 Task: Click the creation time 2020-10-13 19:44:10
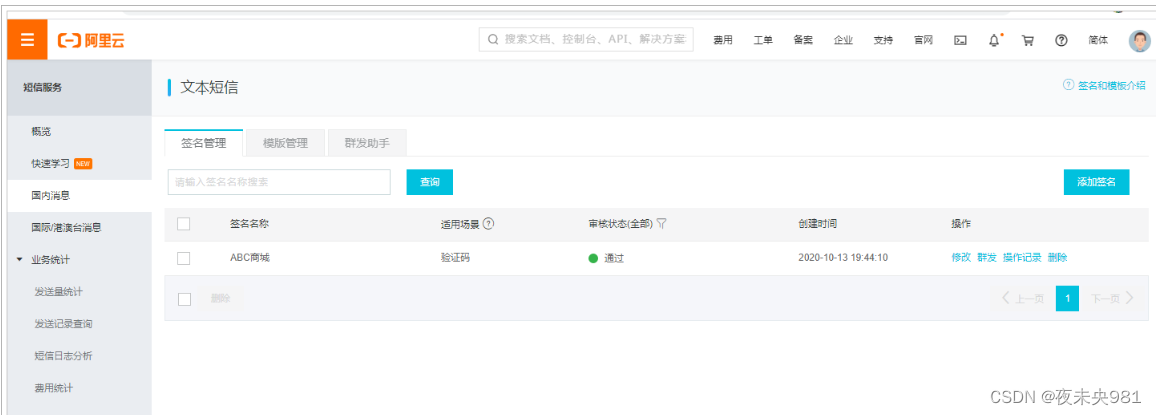(843, 258)
